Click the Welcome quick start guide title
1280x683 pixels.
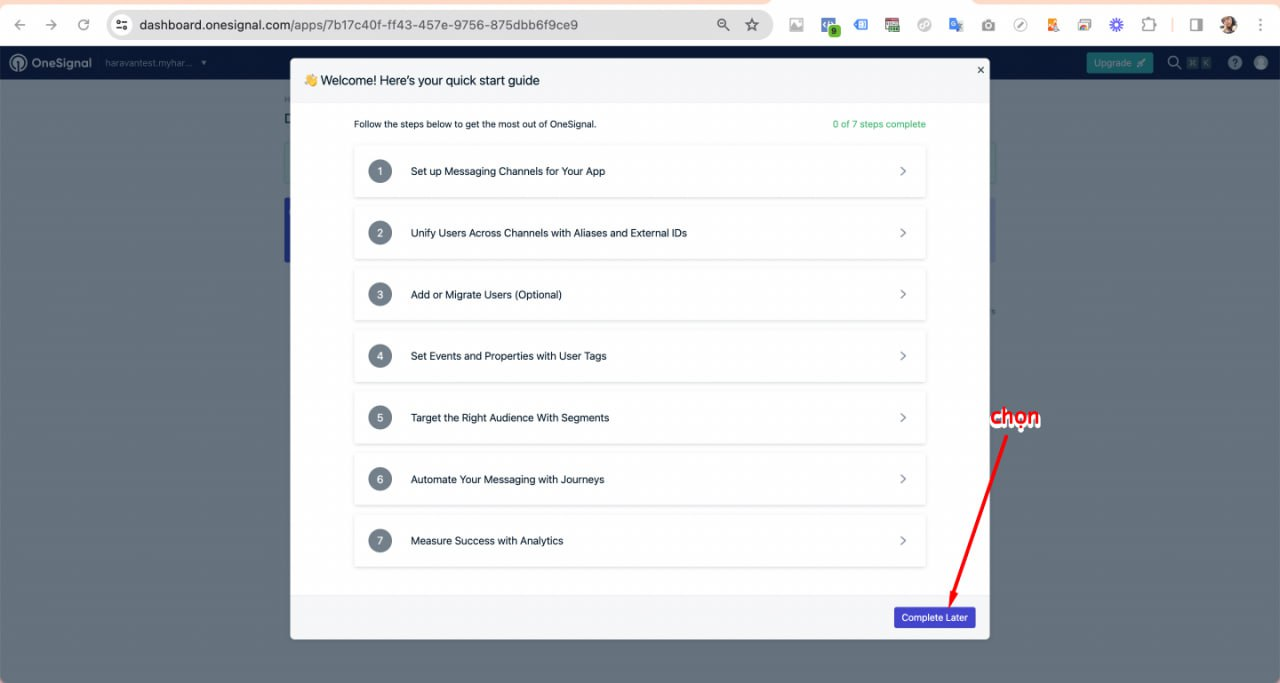click(x=421, y=80)
